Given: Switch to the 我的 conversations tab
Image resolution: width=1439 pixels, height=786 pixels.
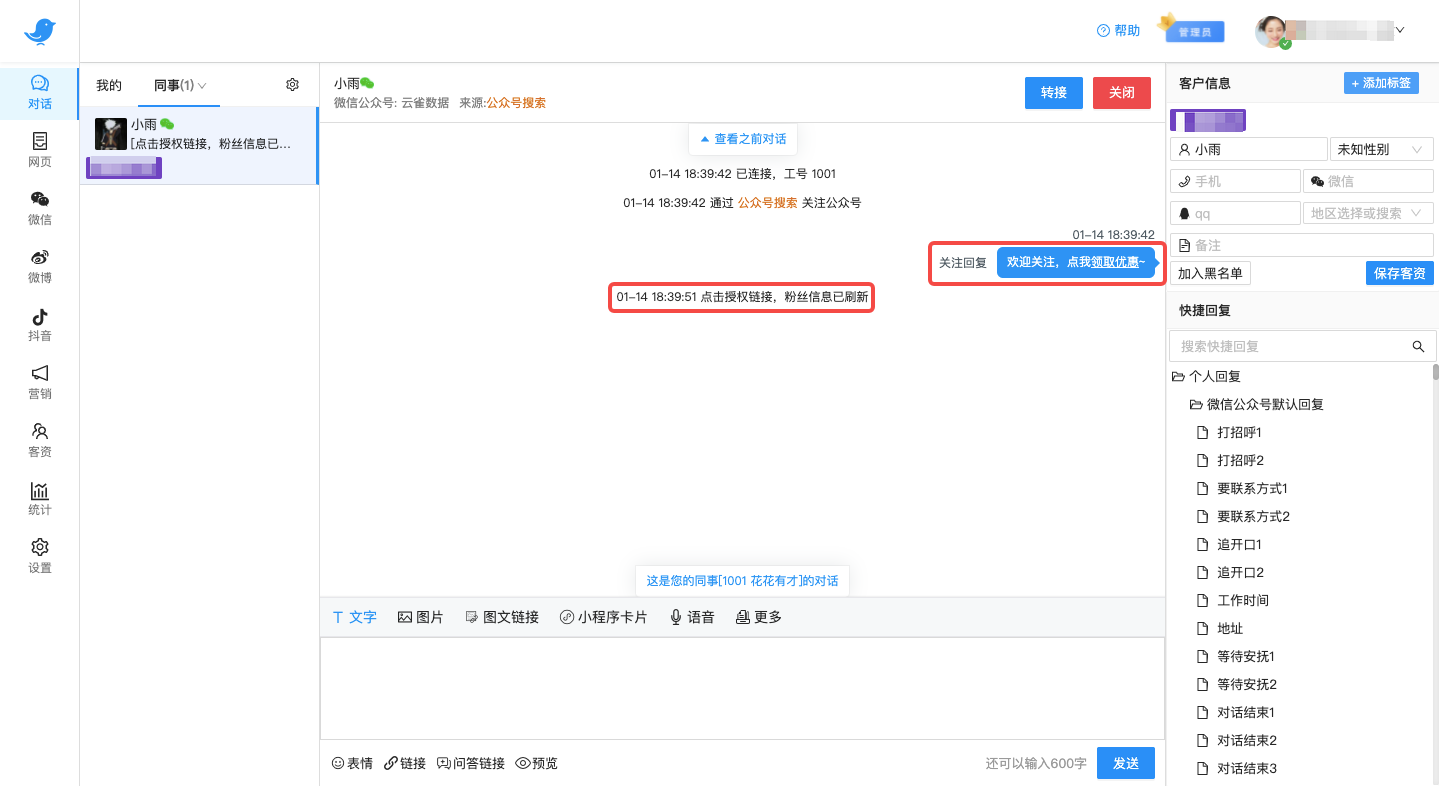Looking at the screenshot, I should [x=108, y=85].
